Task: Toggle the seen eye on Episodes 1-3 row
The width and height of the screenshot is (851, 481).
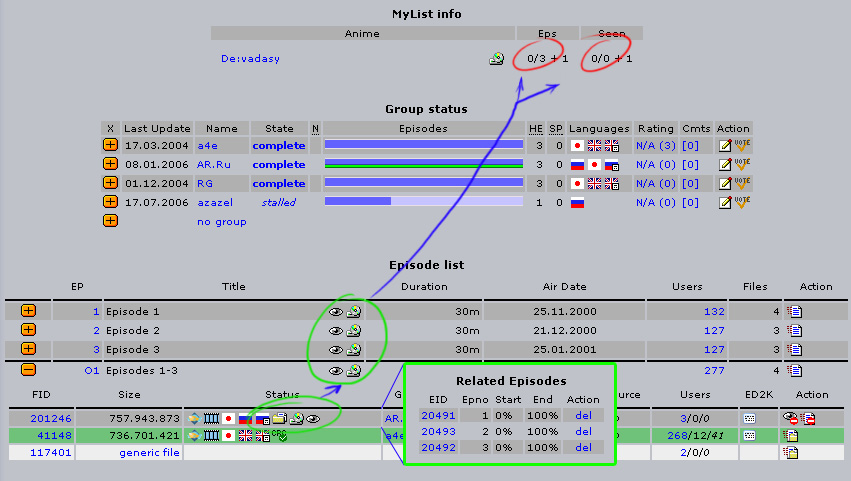Action: pos(336,370)
